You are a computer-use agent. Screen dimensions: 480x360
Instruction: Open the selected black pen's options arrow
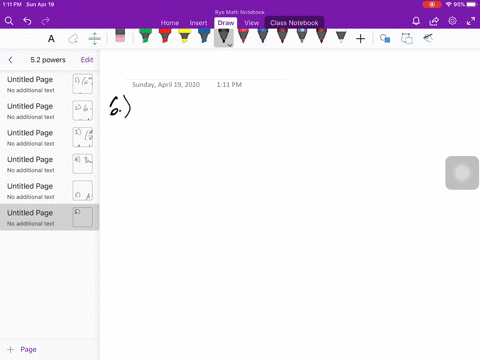230,45
